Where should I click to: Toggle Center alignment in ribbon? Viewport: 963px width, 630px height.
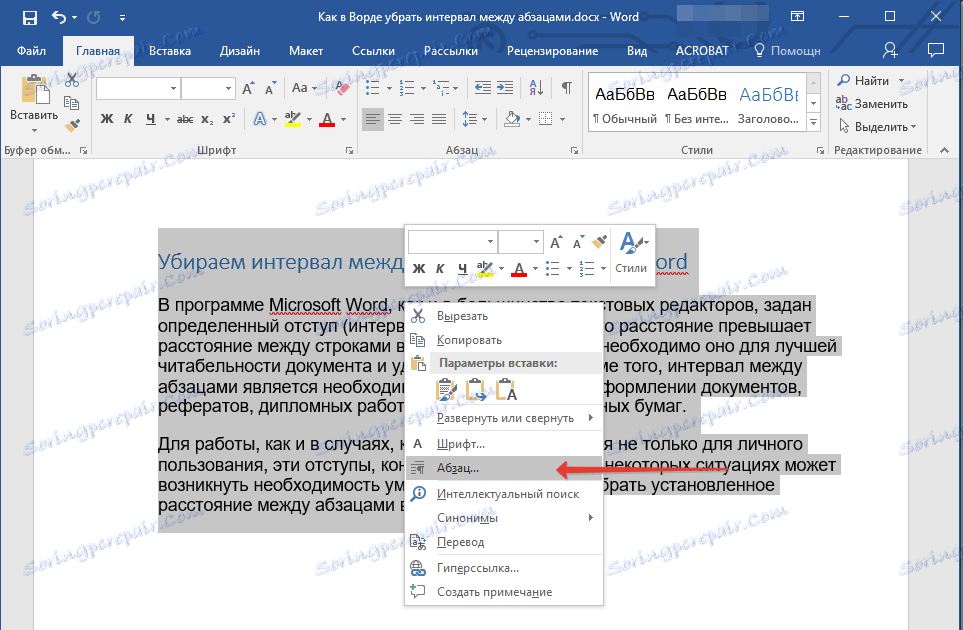[x=395, y=119]
